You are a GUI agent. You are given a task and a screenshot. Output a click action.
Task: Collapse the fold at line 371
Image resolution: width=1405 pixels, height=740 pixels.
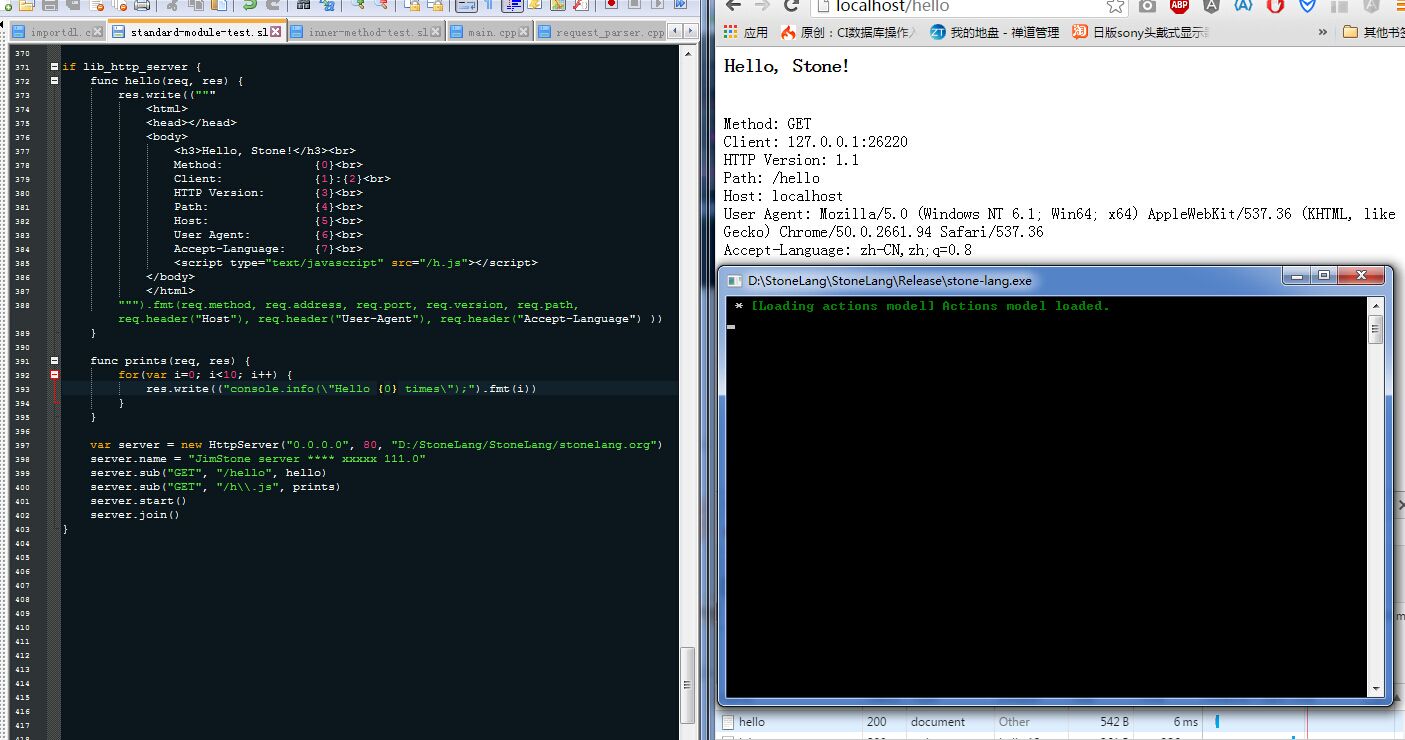(x=54, y=67)
